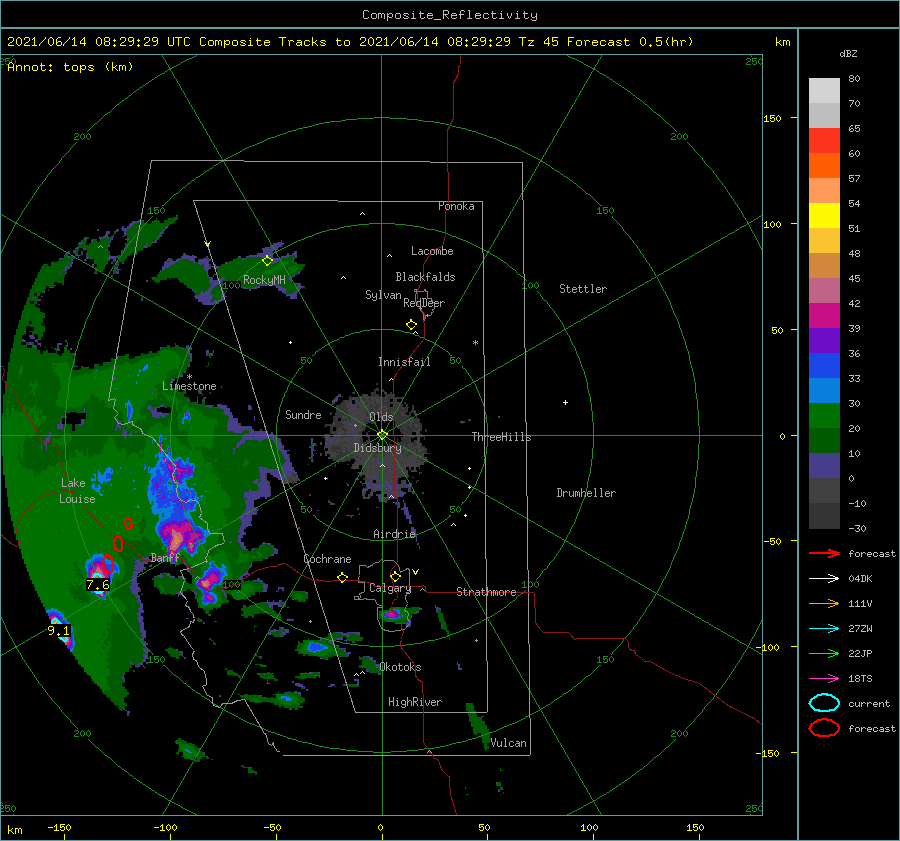Pick the light gray 70-80 dBZ color band
This screenshot has width=900, height=841.
pyautogui.click(x=824, y=90)
